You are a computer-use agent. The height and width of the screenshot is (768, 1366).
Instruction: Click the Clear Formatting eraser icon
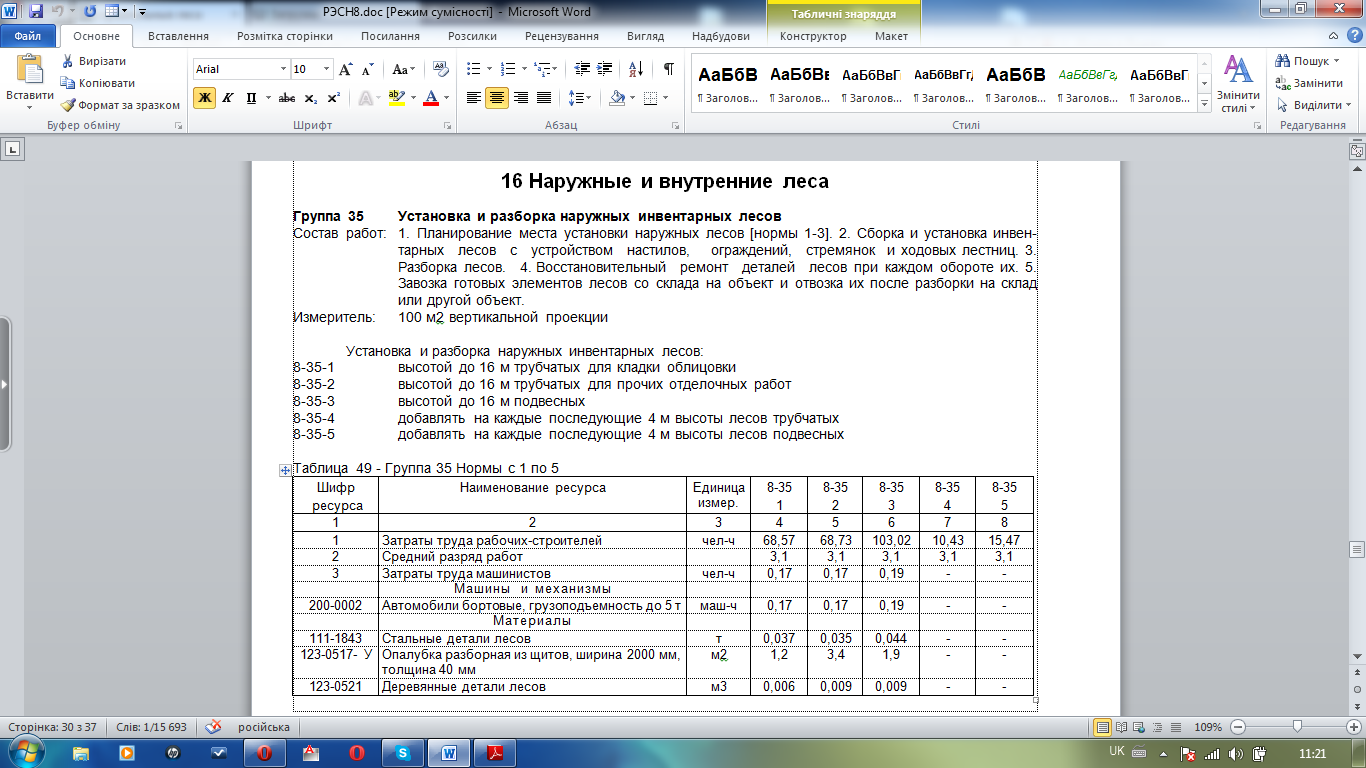coord(438,69)
